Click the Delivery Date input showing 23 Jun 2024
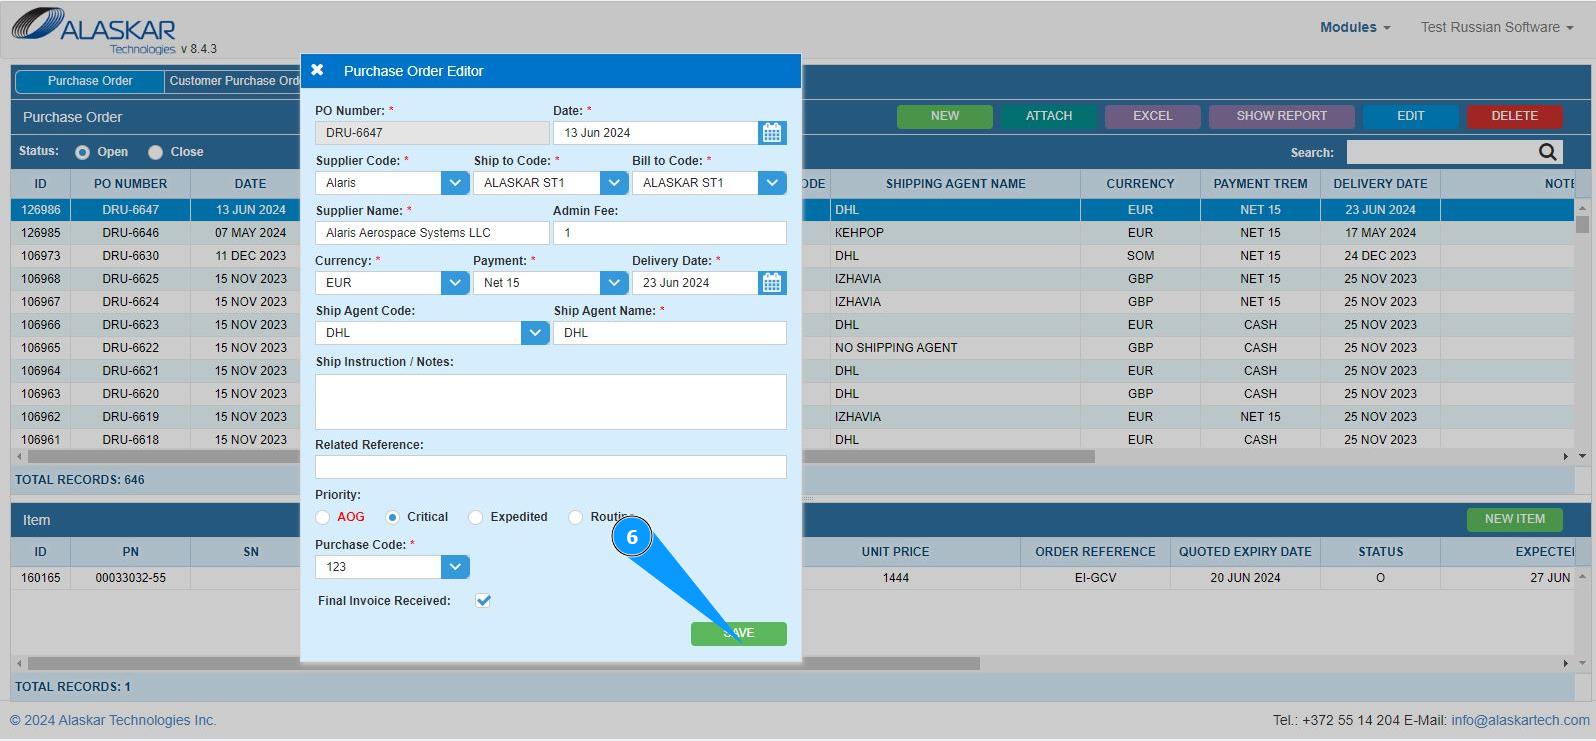Screen dimensions: 1596x741 click(x=694, y=283)
